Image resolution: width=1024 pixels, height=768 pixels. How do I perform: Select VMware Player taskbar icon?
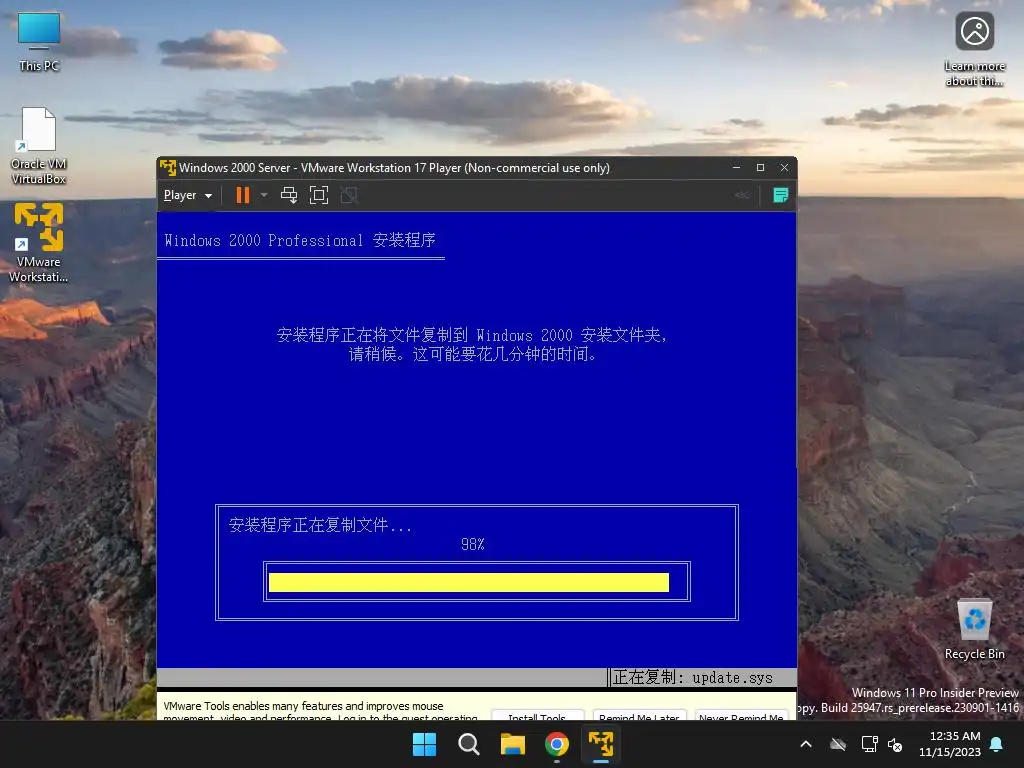(601, 744)
